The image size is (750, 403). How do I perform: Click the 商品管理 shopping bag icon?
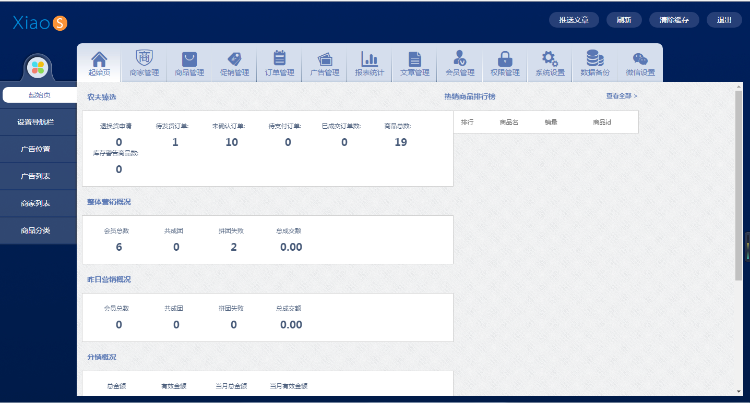tap(189, 62)
